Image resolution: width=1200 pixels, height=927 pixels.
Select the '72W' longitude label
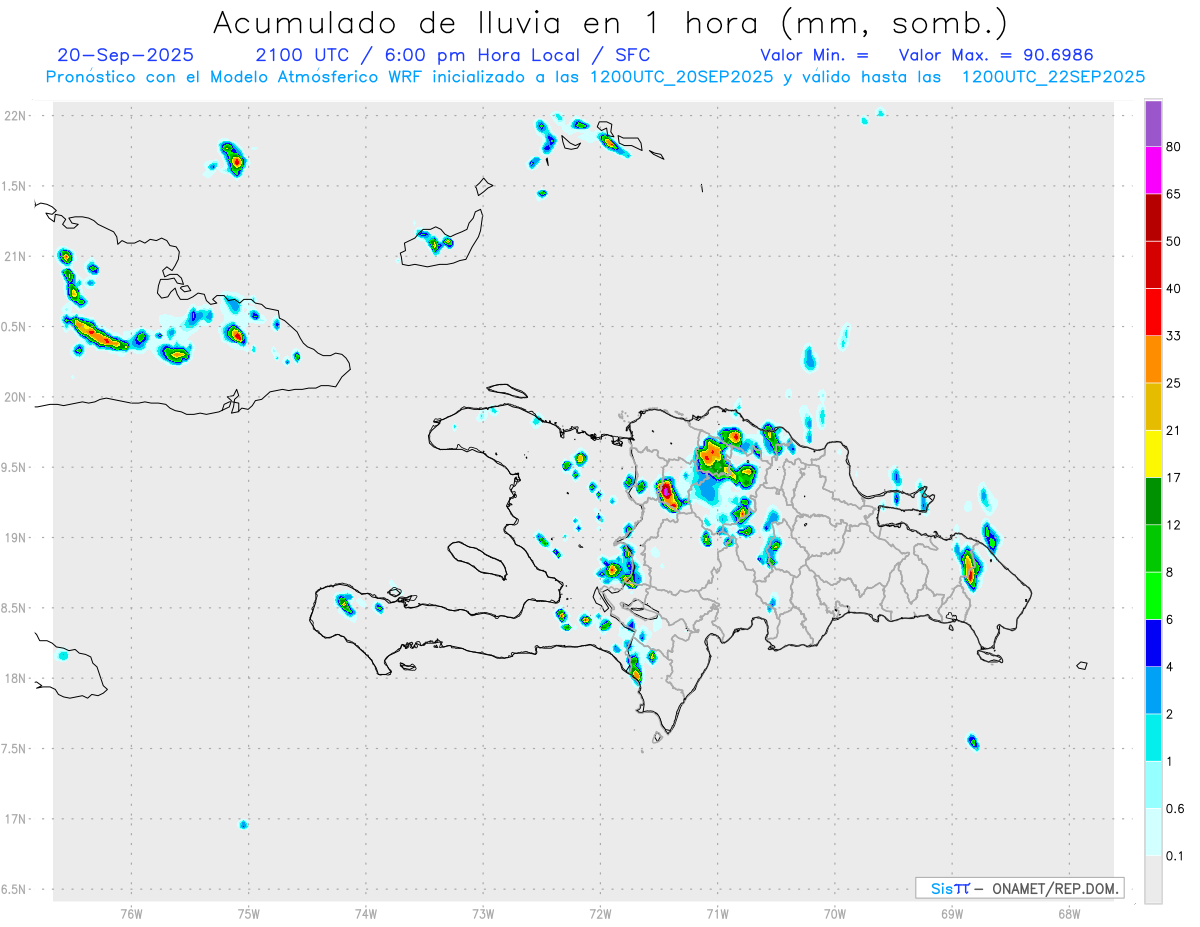pyautogui.click(x=600, y=913)
